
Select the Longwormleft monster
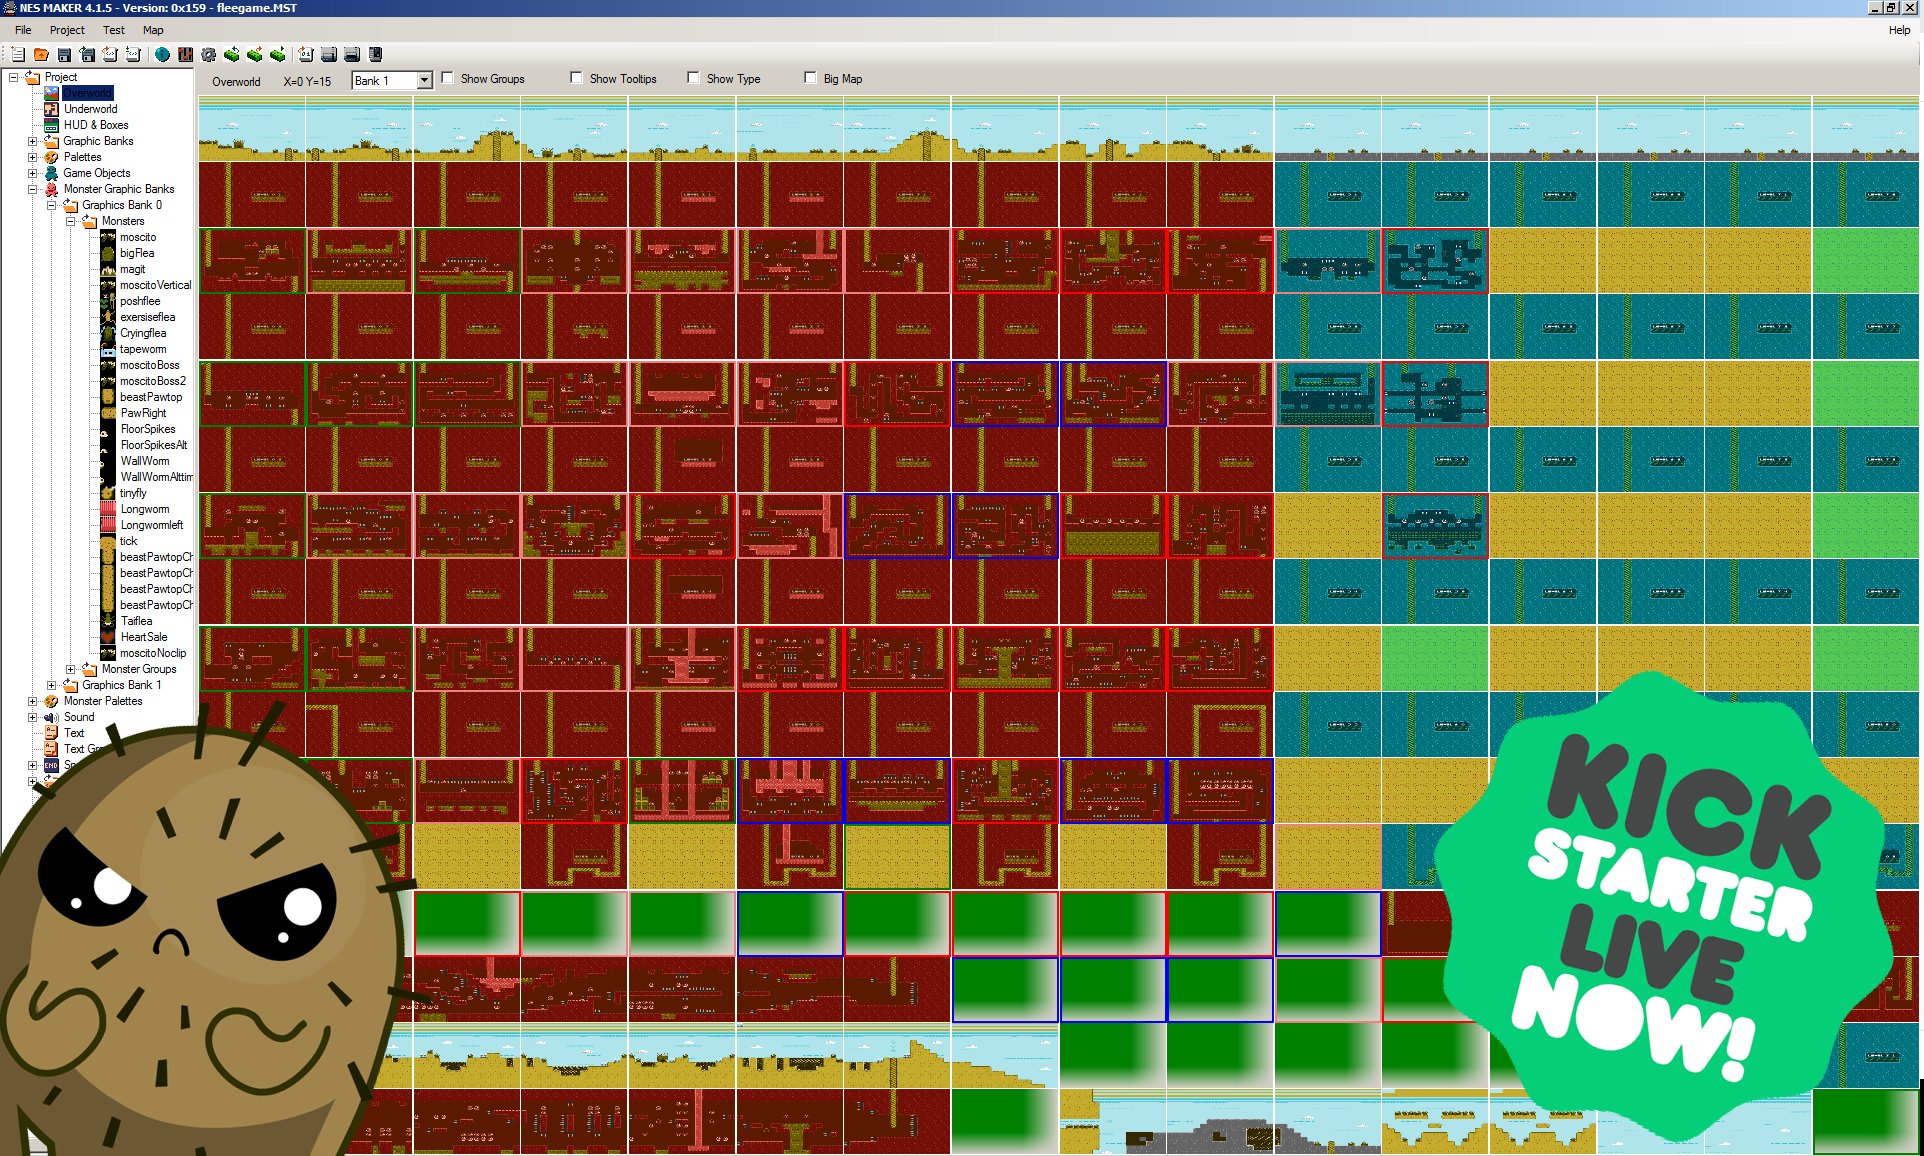[152, 525]
